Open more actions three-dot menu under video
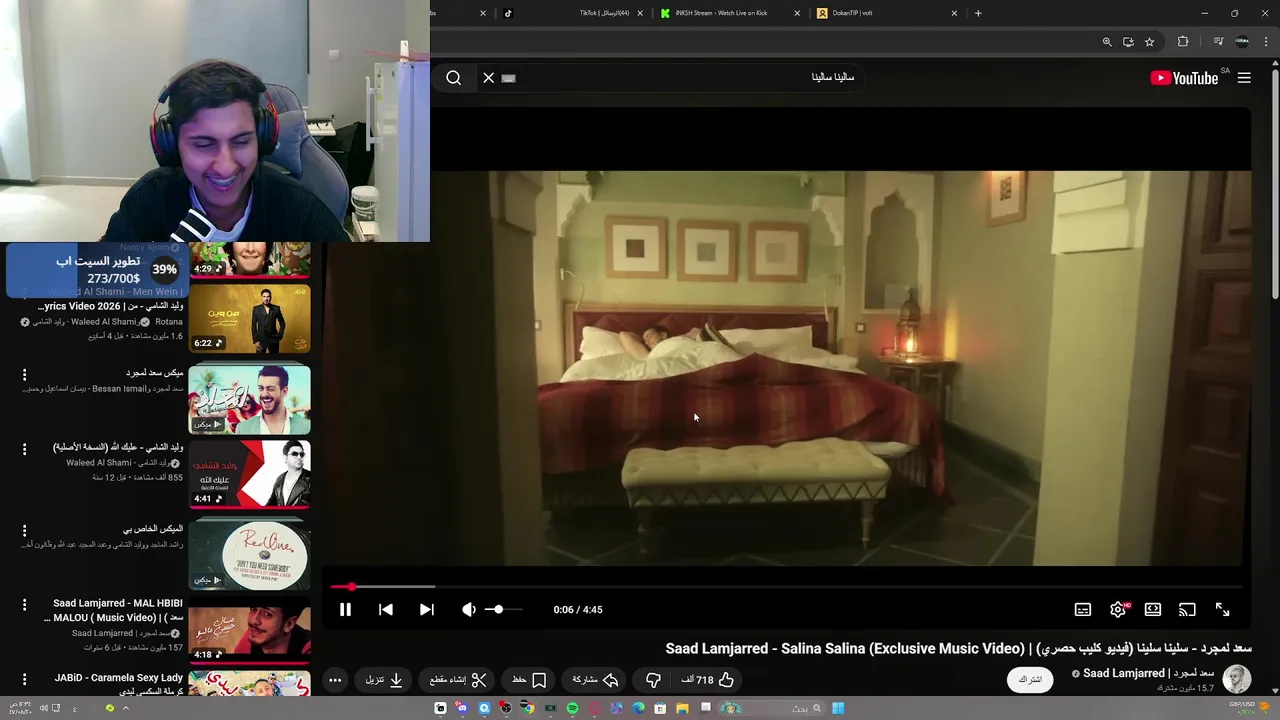 (x=335, y=680)
